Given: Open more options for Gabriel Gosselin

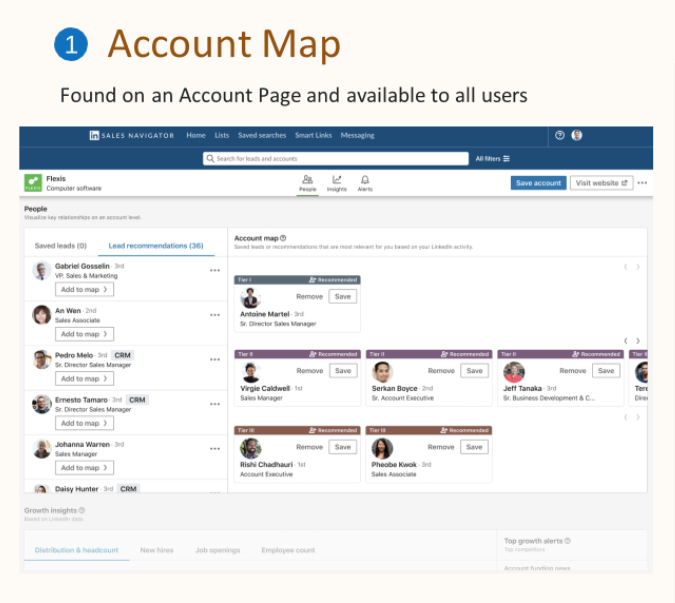Looking at the screenshot, I should click(x=214, y=270).
